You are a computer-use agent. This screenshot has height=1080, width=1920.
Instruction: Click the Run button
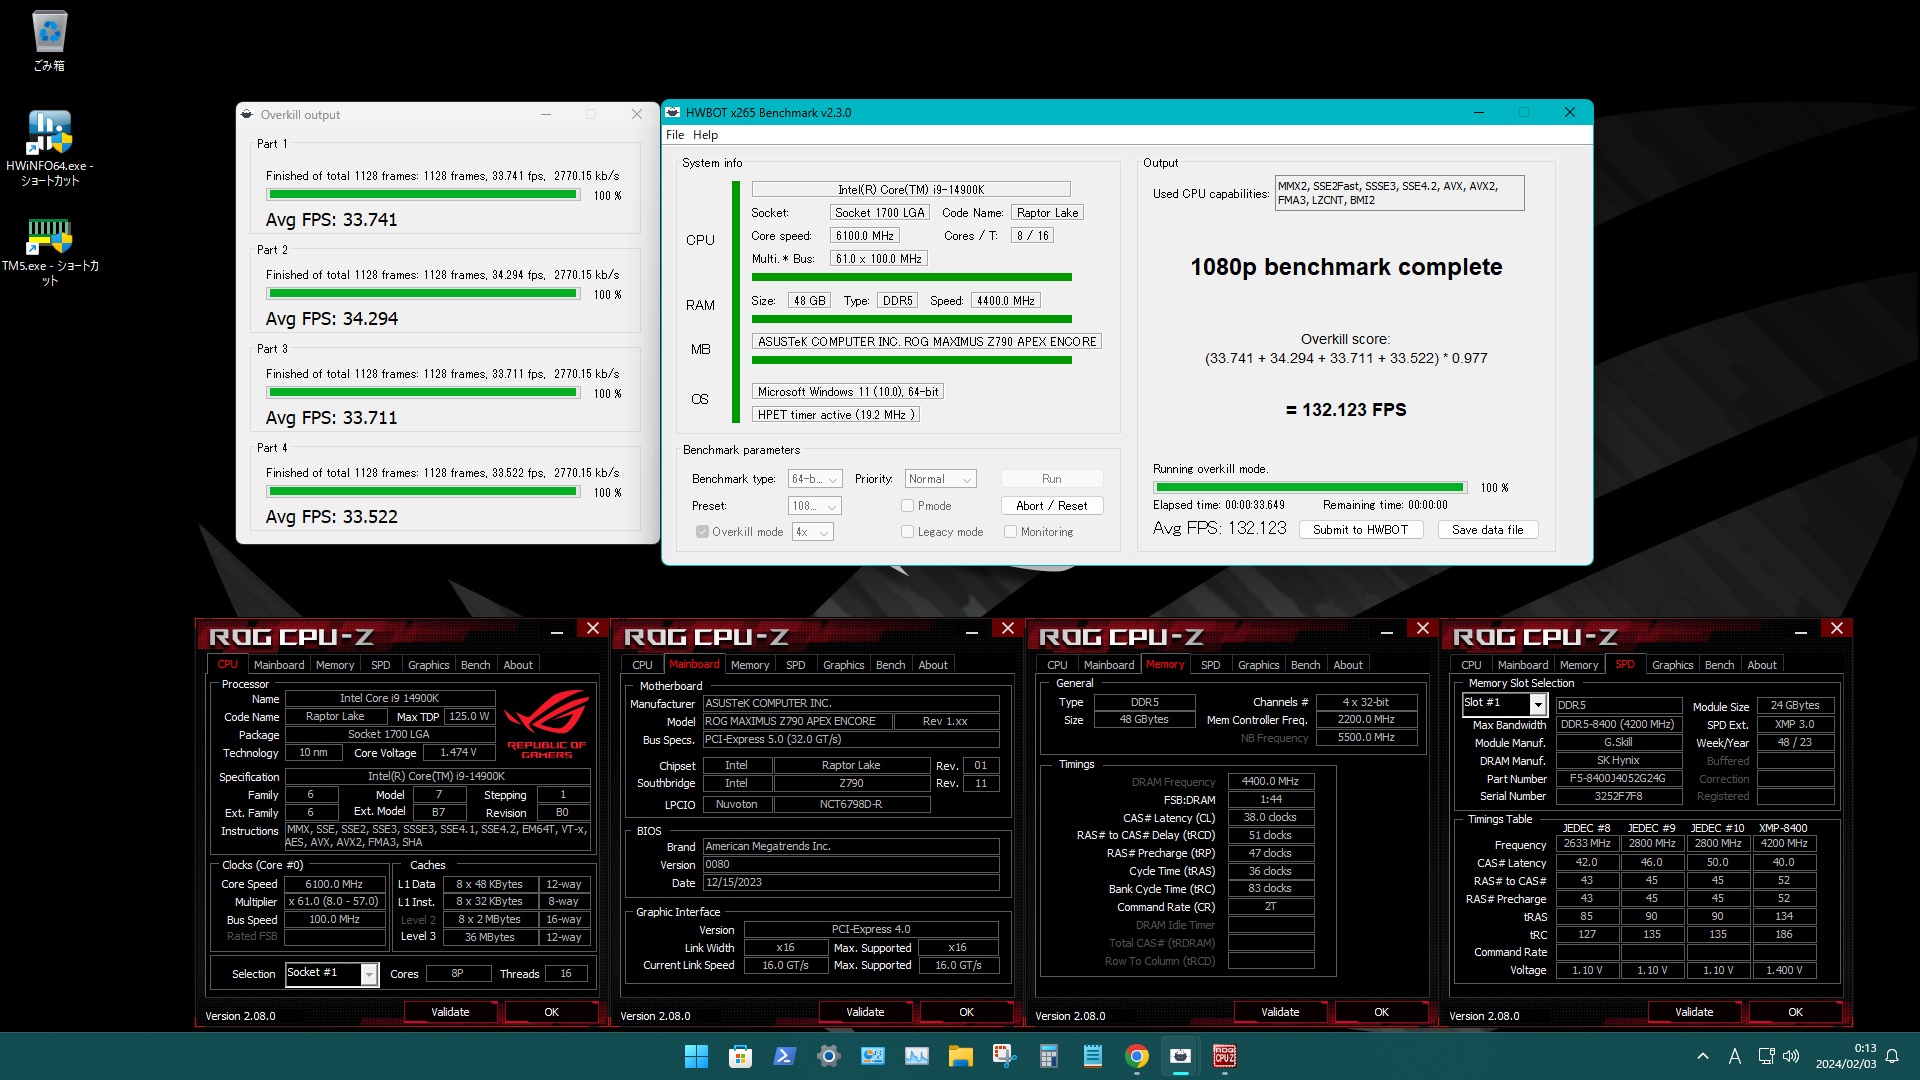click(1051, 479)
